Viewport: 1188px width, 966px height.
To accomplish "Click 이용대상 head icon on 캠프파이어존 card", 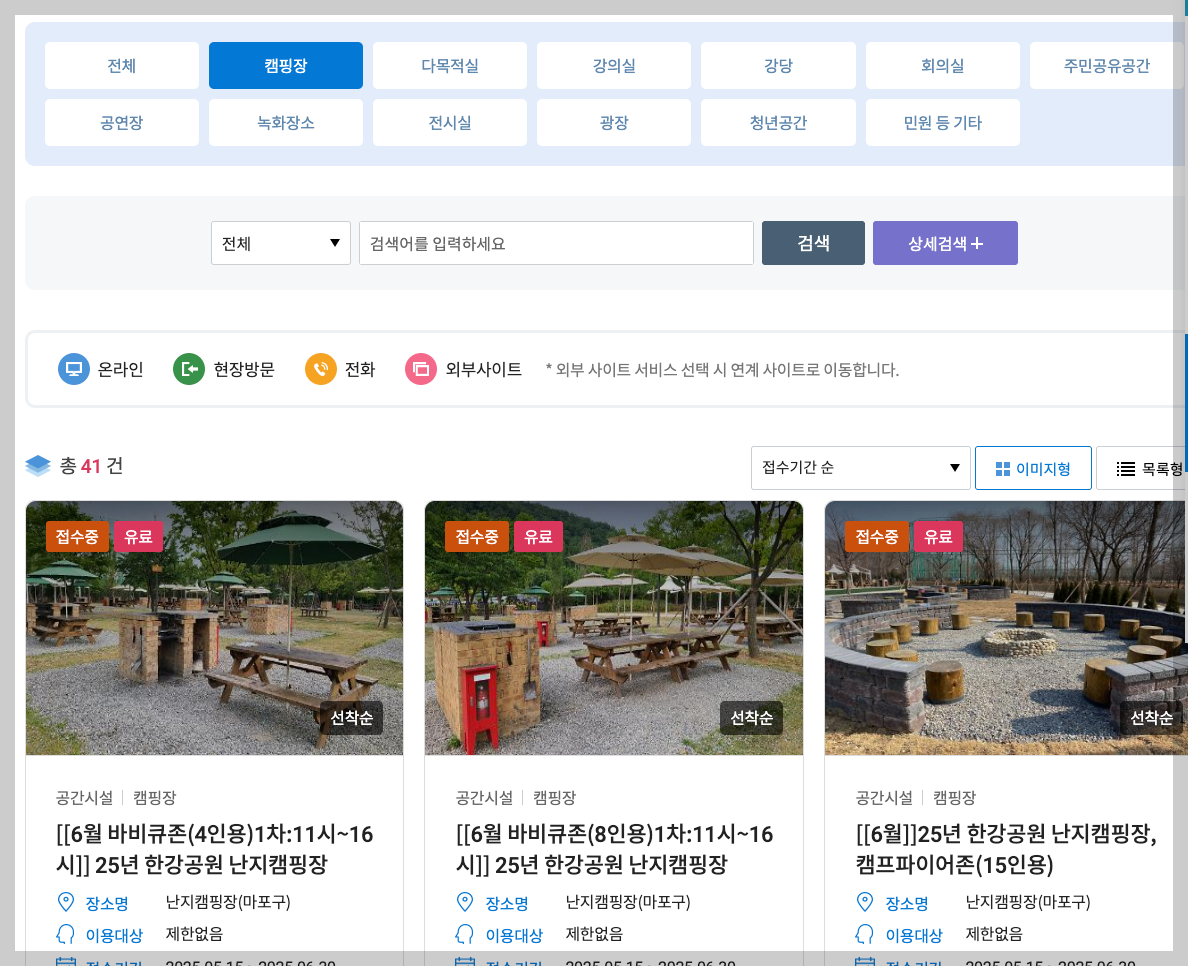I will coord(864,934).
